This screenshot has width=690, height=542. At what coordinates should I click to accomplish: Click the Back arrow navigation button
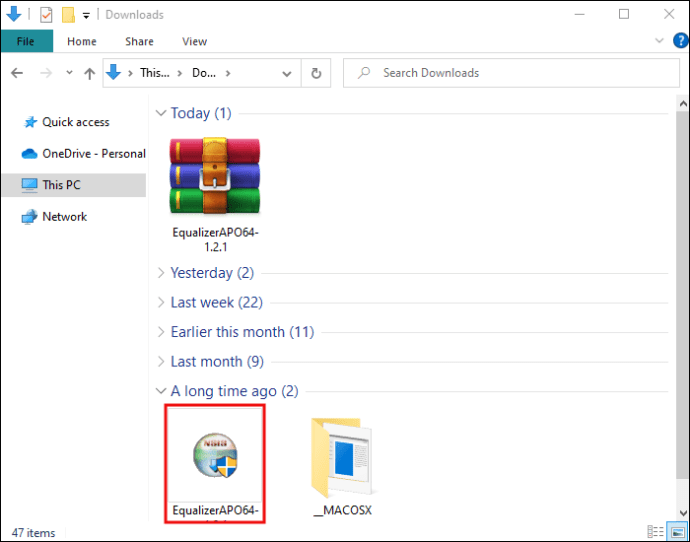pyautogui.click(x=17, y=73)
